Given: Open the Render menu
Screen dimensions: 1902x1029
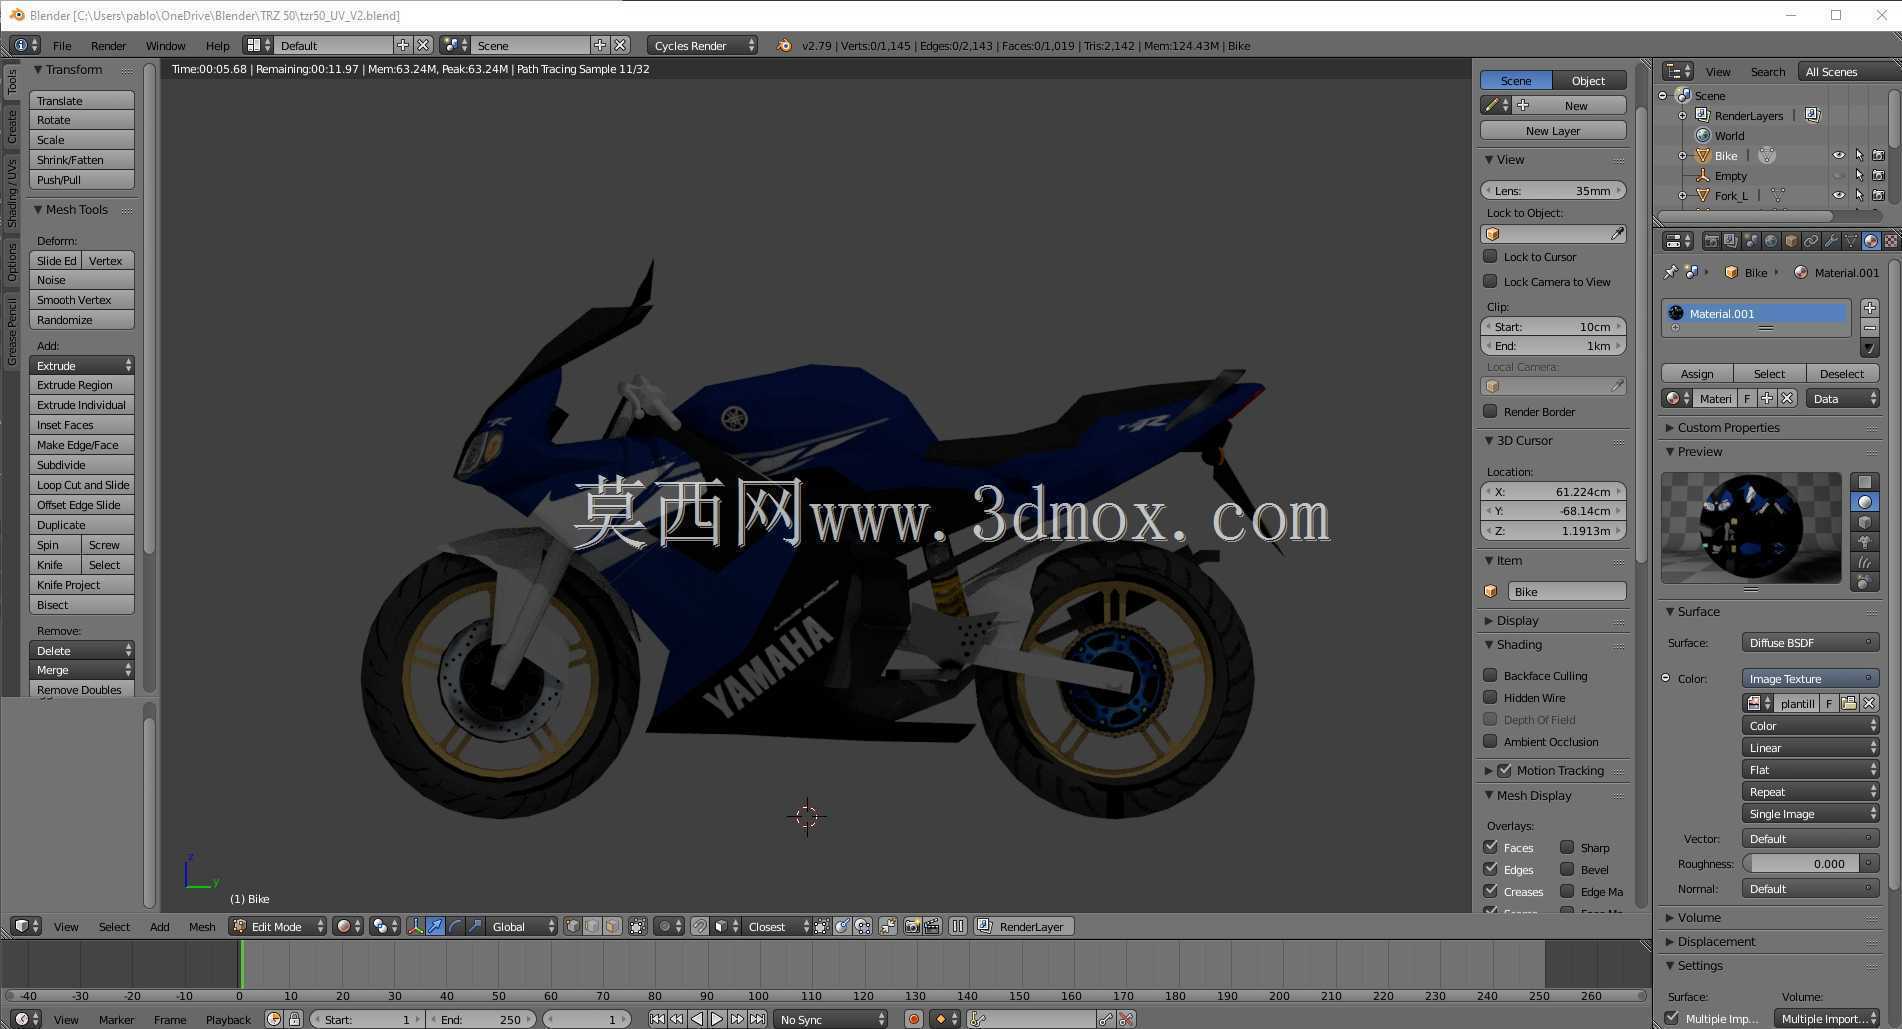Looking at the screenshot, I should click(108, 45).
